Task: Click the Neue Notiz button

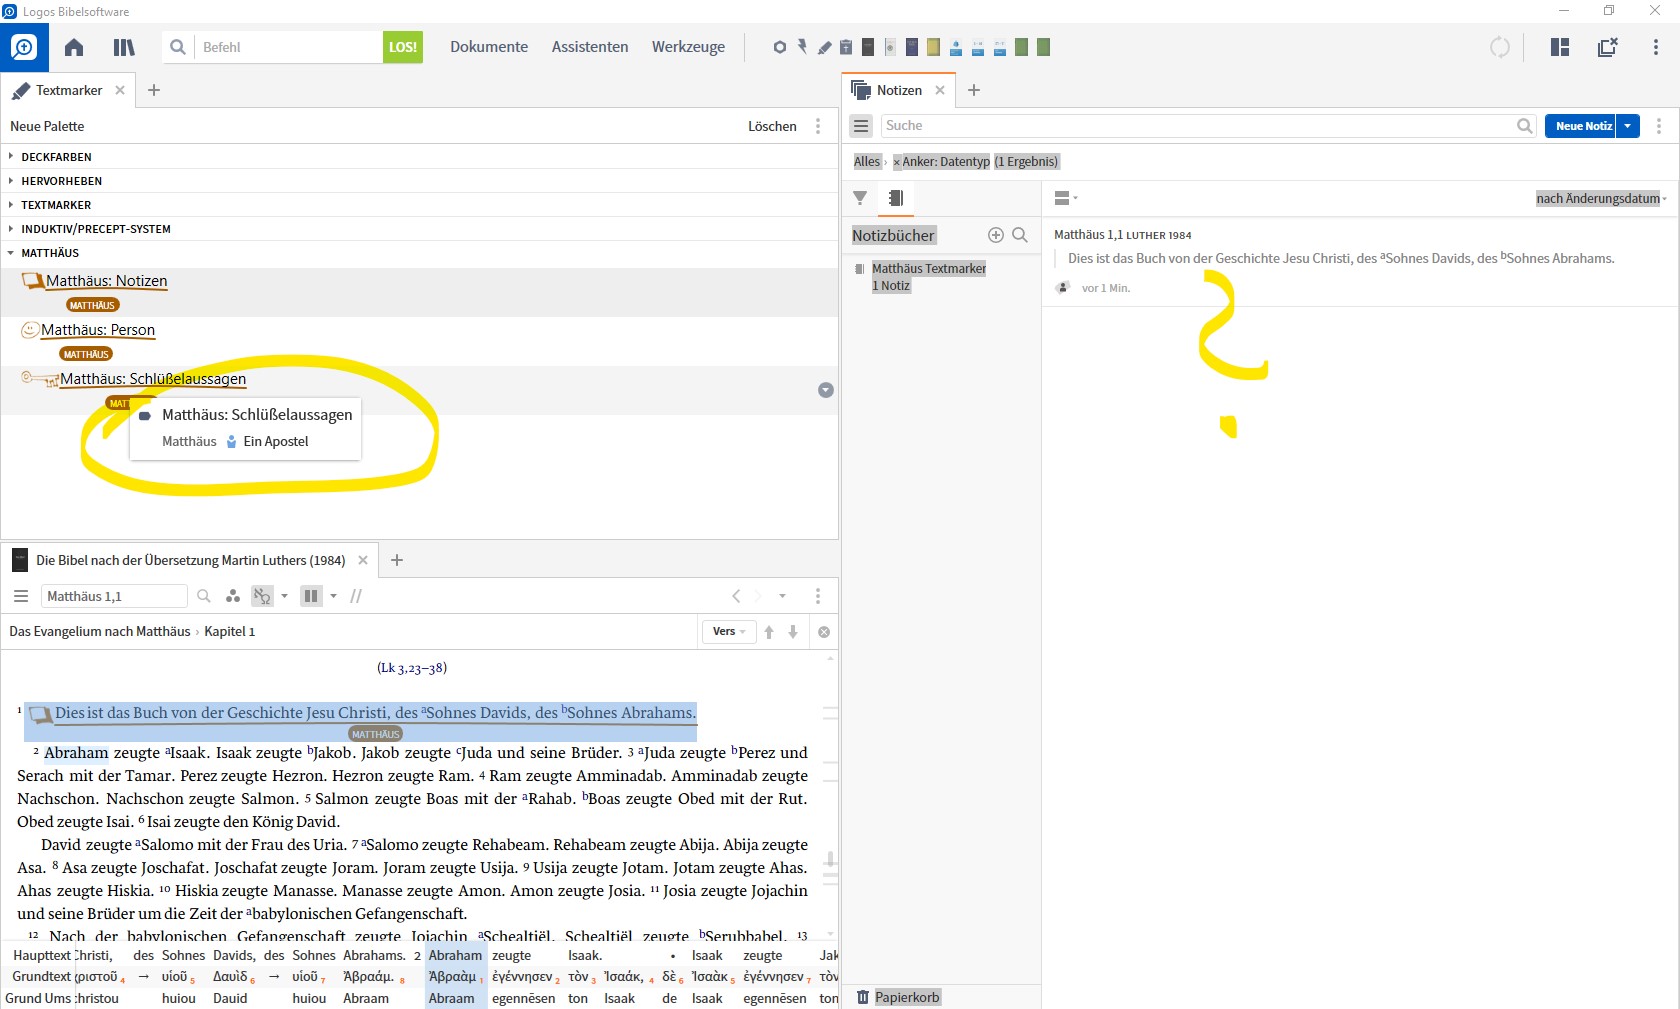Action: [x=1581, y=126]
